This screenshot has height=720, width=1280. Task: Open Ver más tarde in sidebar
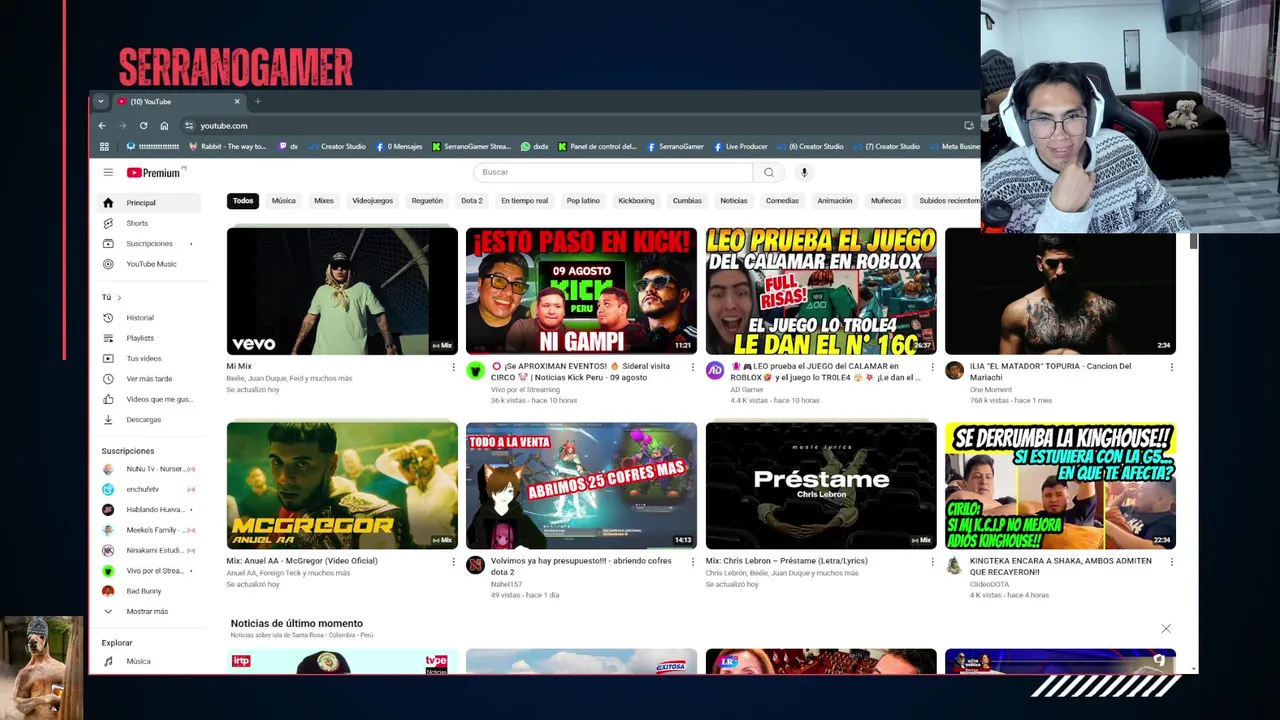(148, 379)
